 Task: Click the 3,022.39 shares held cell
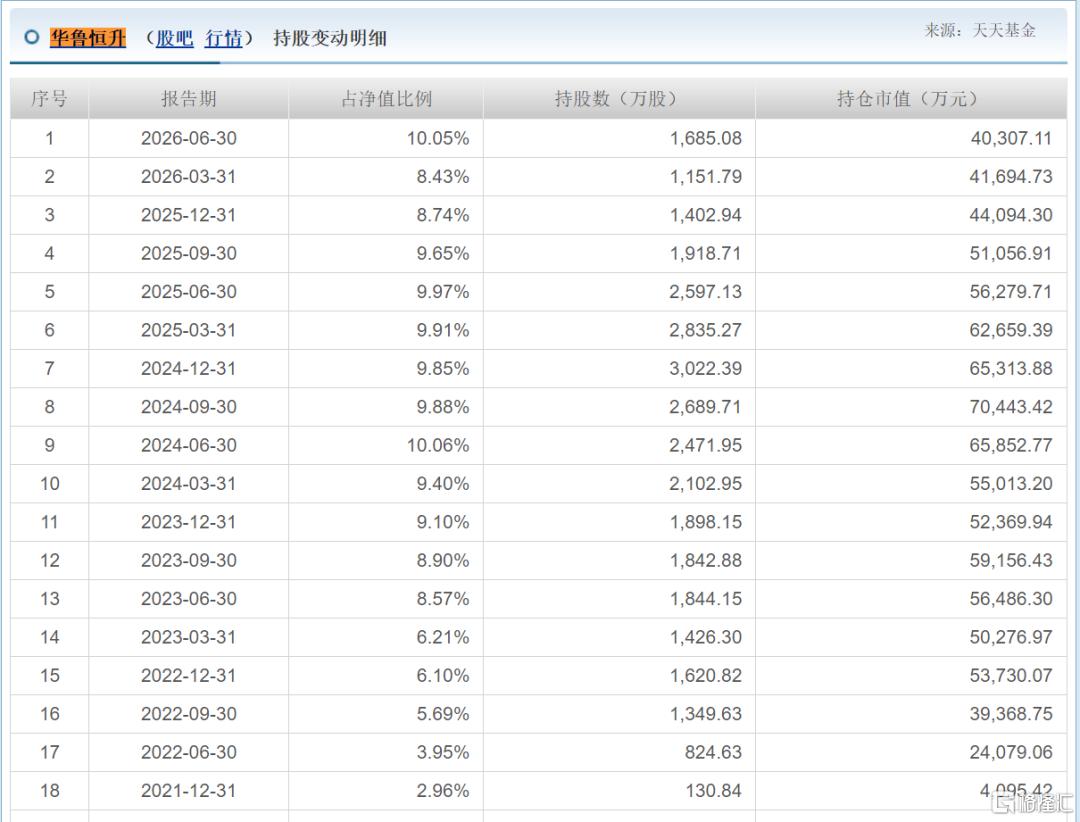[619, 369]
